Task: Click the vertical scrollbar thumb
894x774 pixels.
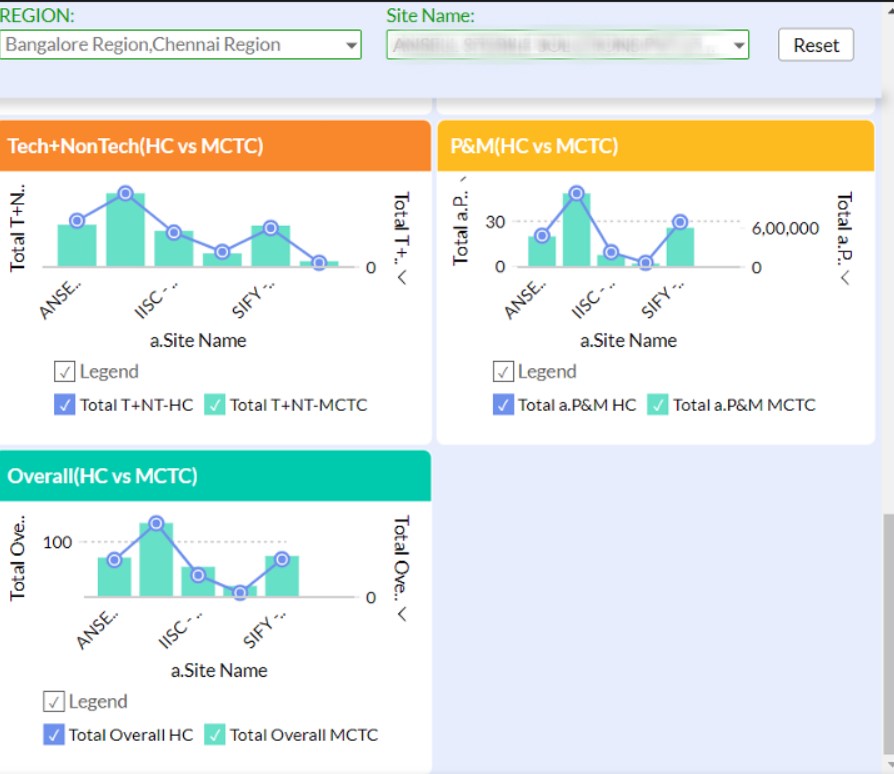Action: 887,630
